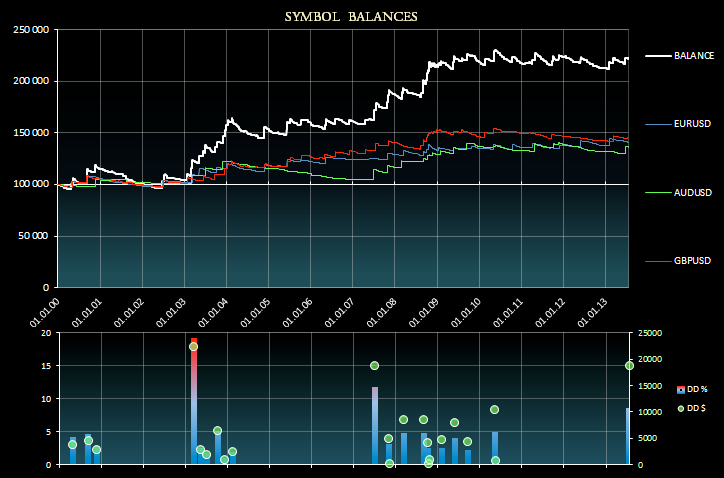Click the 250 000 axis label
The image size is (724, 478).
coord(31,30)
